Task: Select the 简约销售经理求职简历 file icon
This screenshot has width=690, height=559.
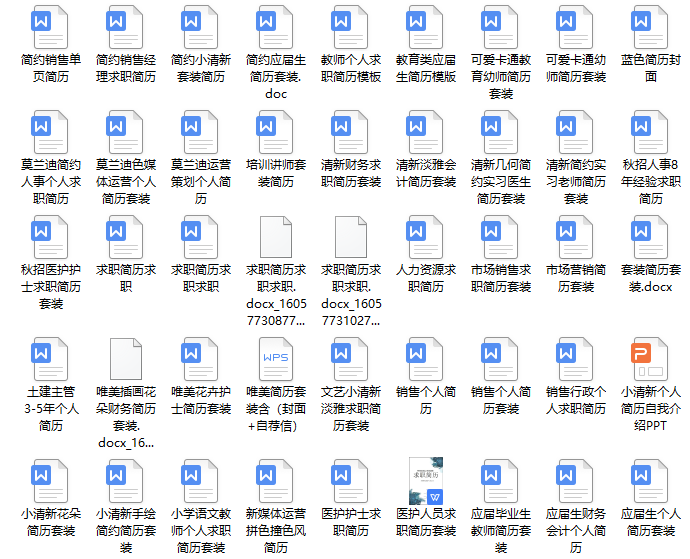Action: point(125,26)
